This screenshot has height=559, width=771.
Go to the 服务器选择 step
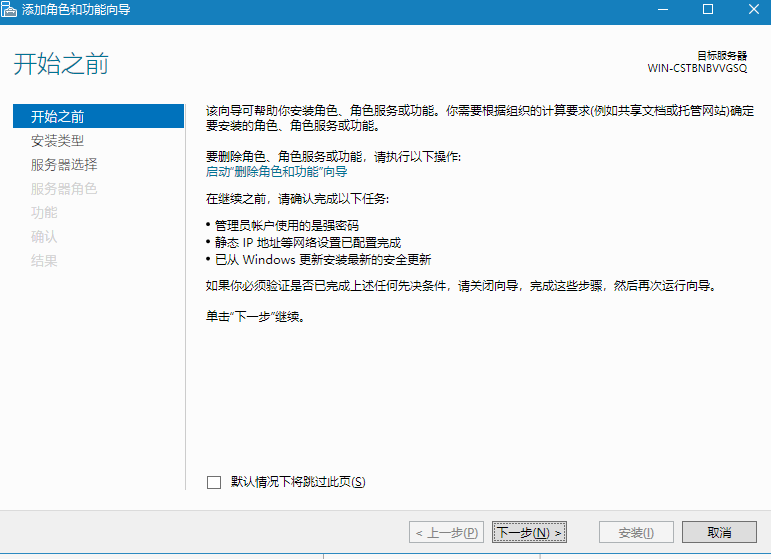pyautogui.click(x=64, y=165)
